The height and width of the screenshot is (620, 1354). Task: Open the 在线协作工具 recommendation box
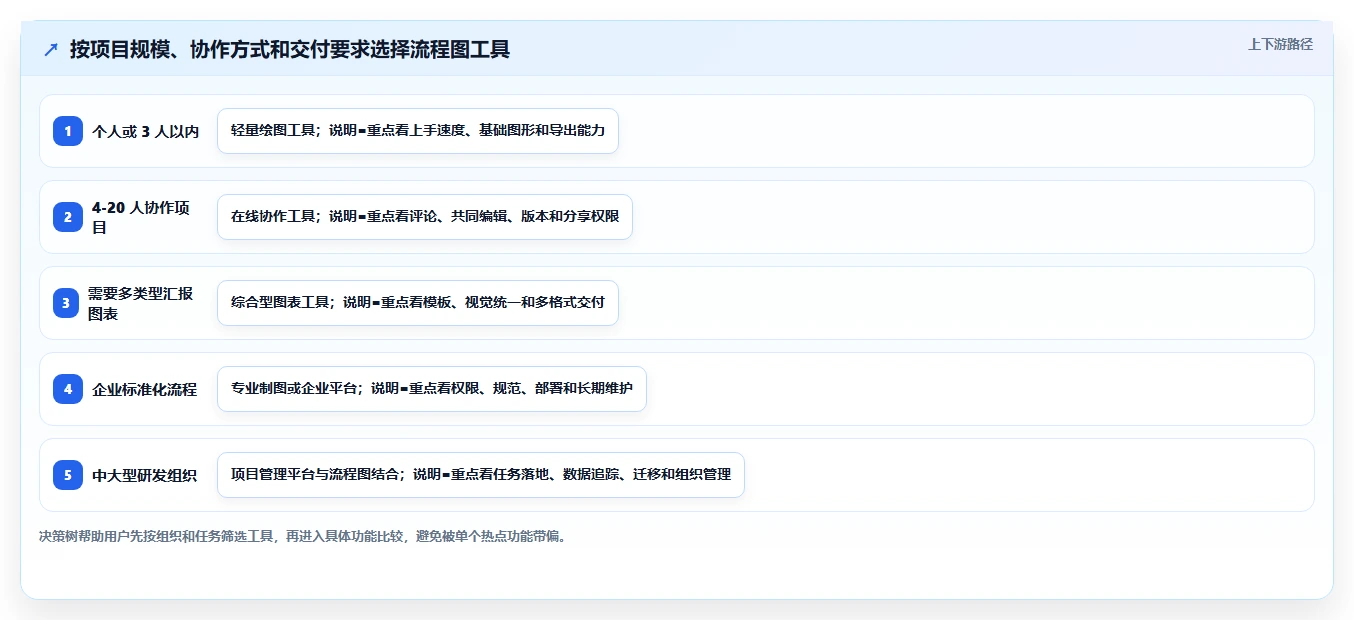coord(425,217)
